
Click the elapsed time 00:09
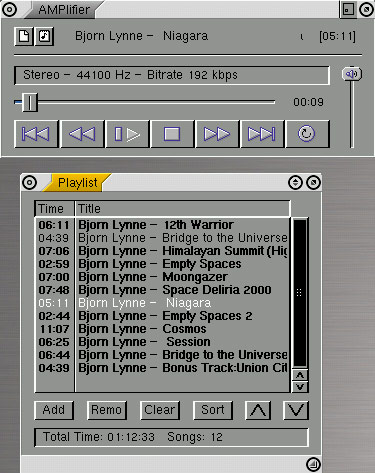coord(308,102)
